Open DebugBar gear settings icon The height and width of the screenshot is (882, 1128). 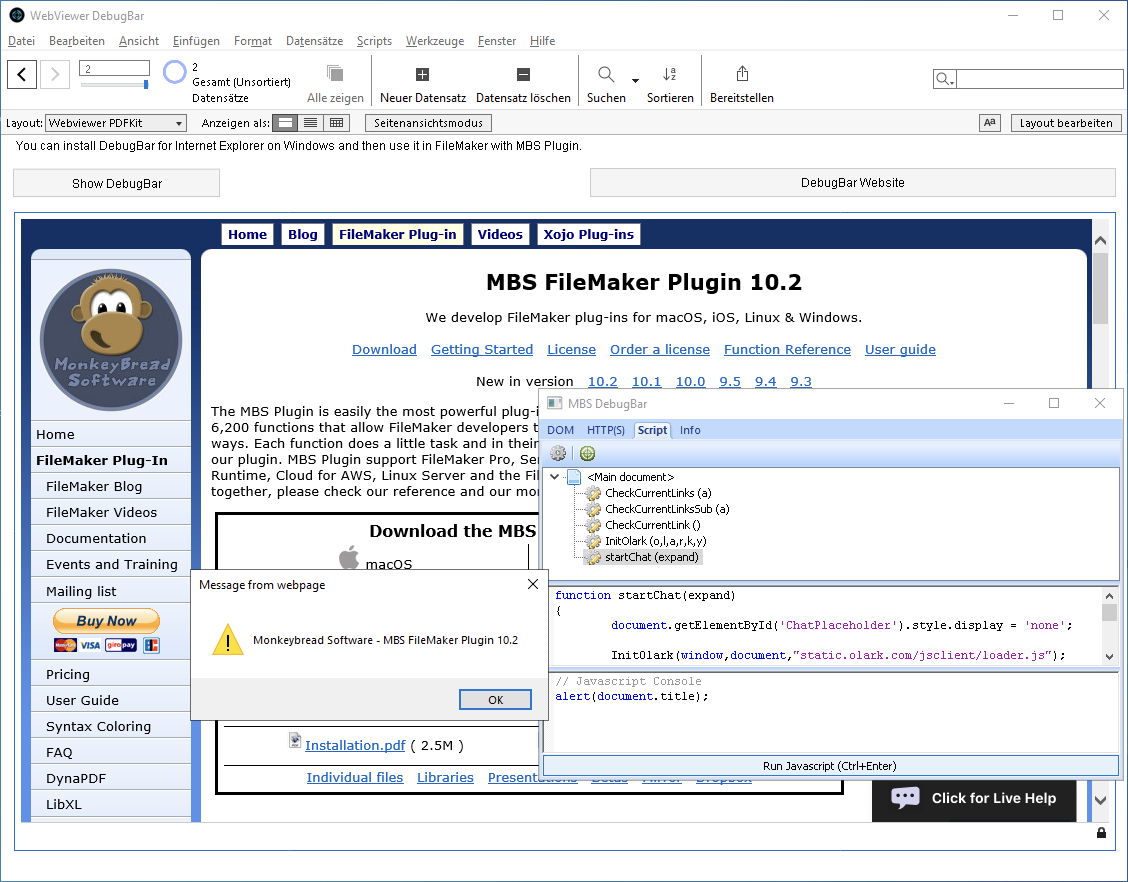558,453
